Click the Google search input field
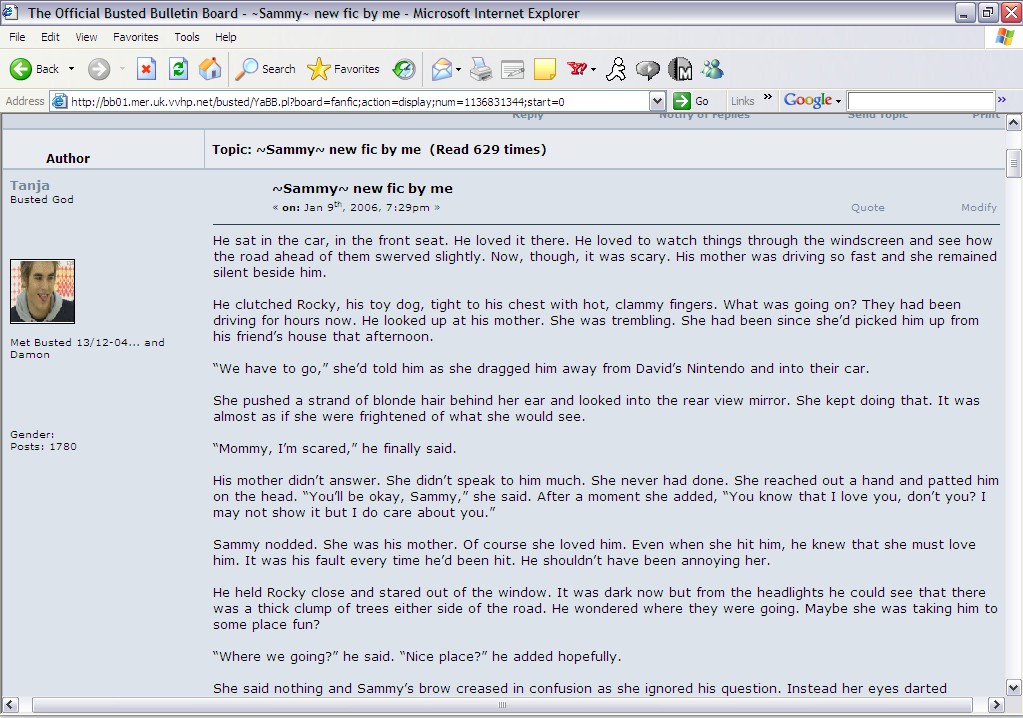 pyautogui.click(x=920, y=101)
